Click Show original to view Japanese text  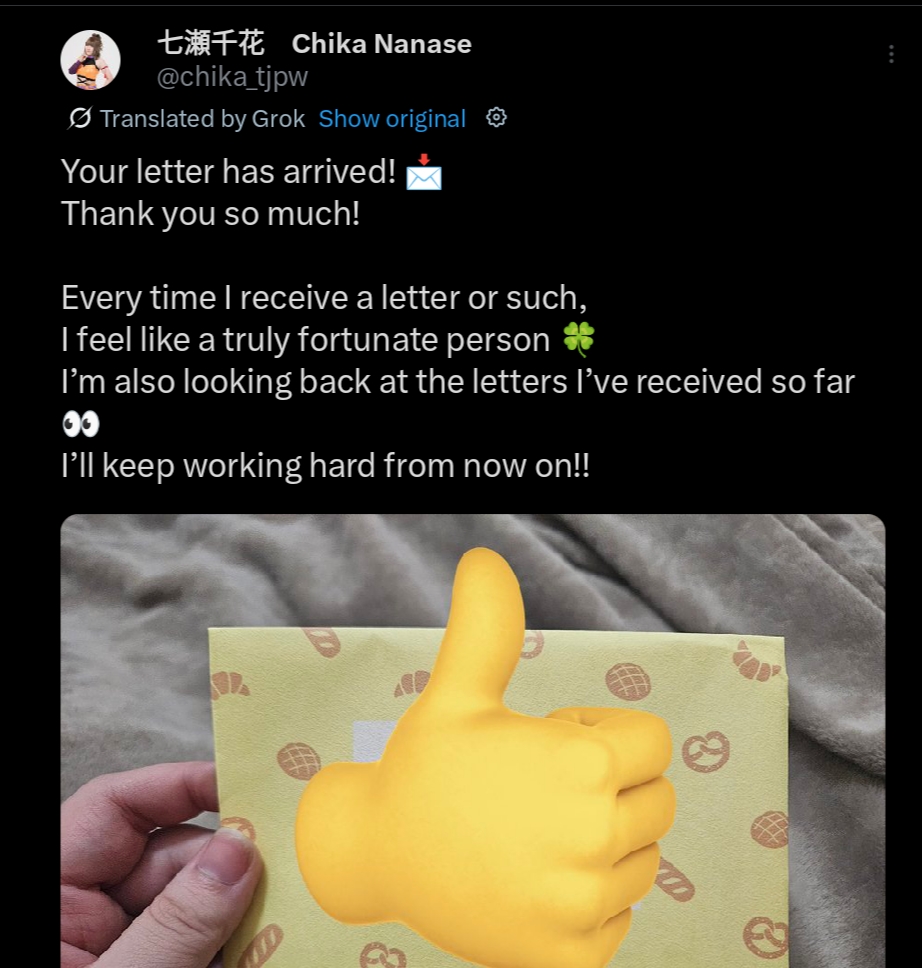tap(392, 119)
